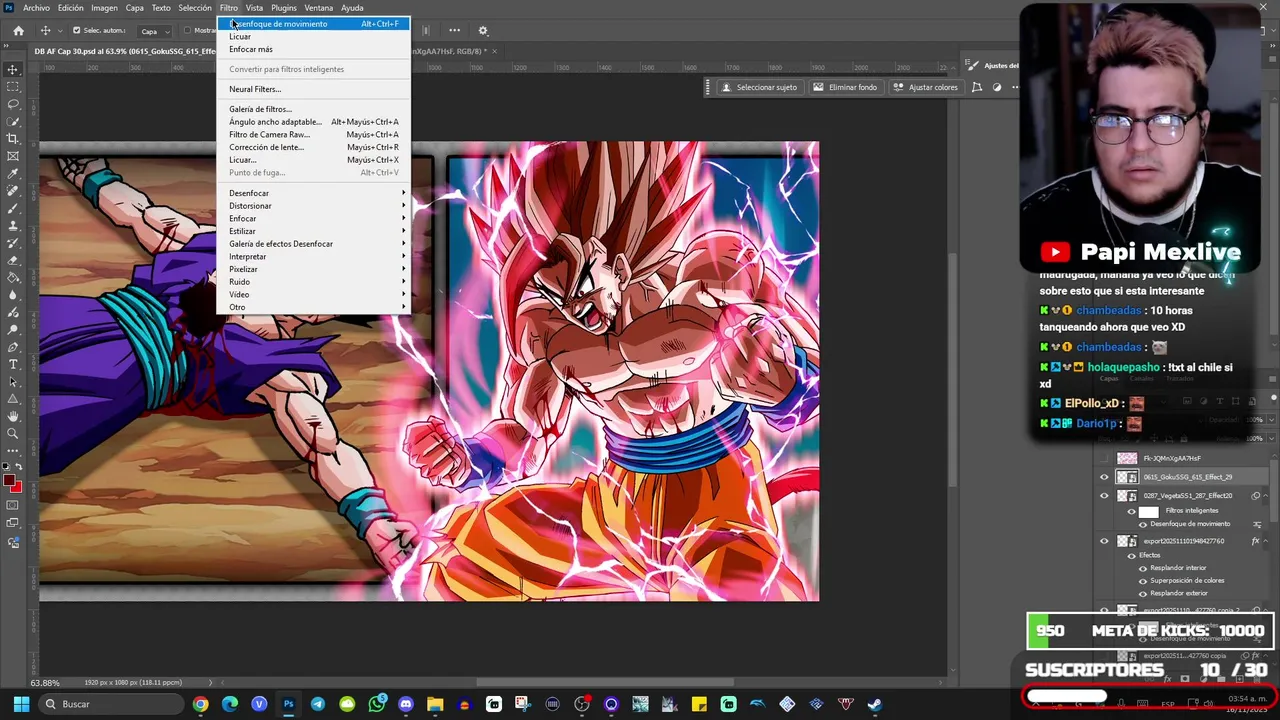Screen dimensions: 1280x720
Task: Open the Capa dropdown in options bar
Action: [x=157, y=31]
